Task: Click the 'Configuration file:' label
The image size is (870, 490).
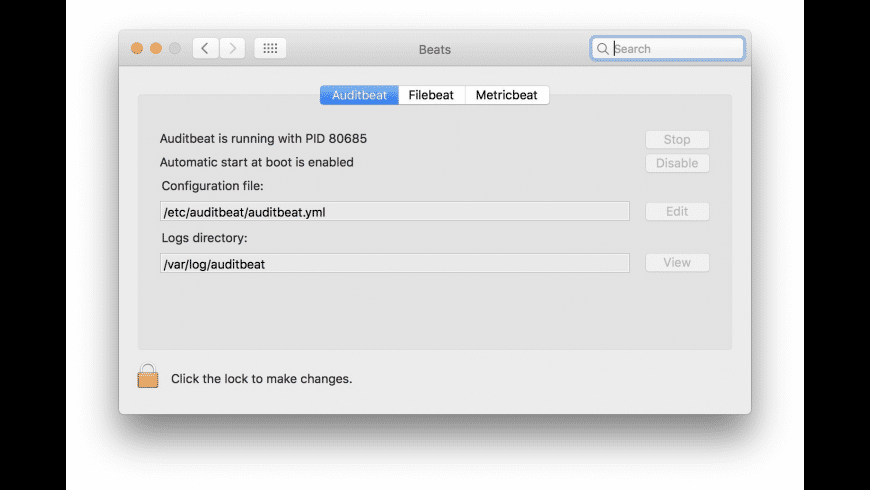Action: (x=213, y=186)
